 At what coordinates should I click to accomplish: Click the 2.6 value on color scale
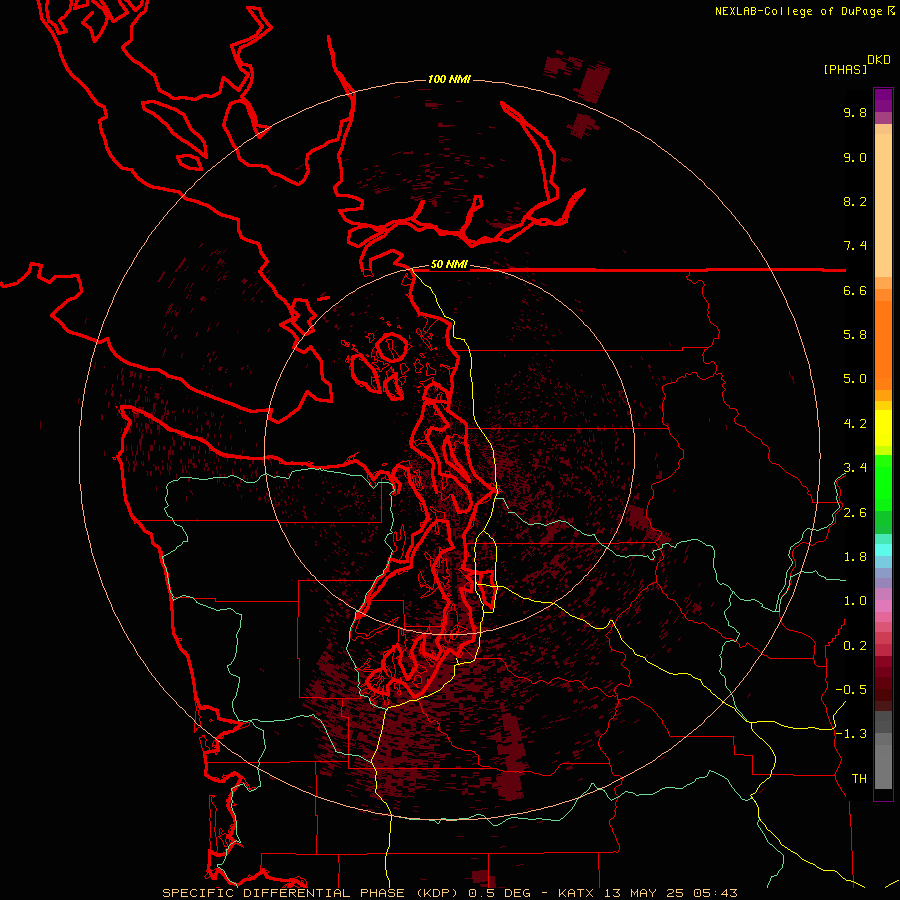click(855, 513)
